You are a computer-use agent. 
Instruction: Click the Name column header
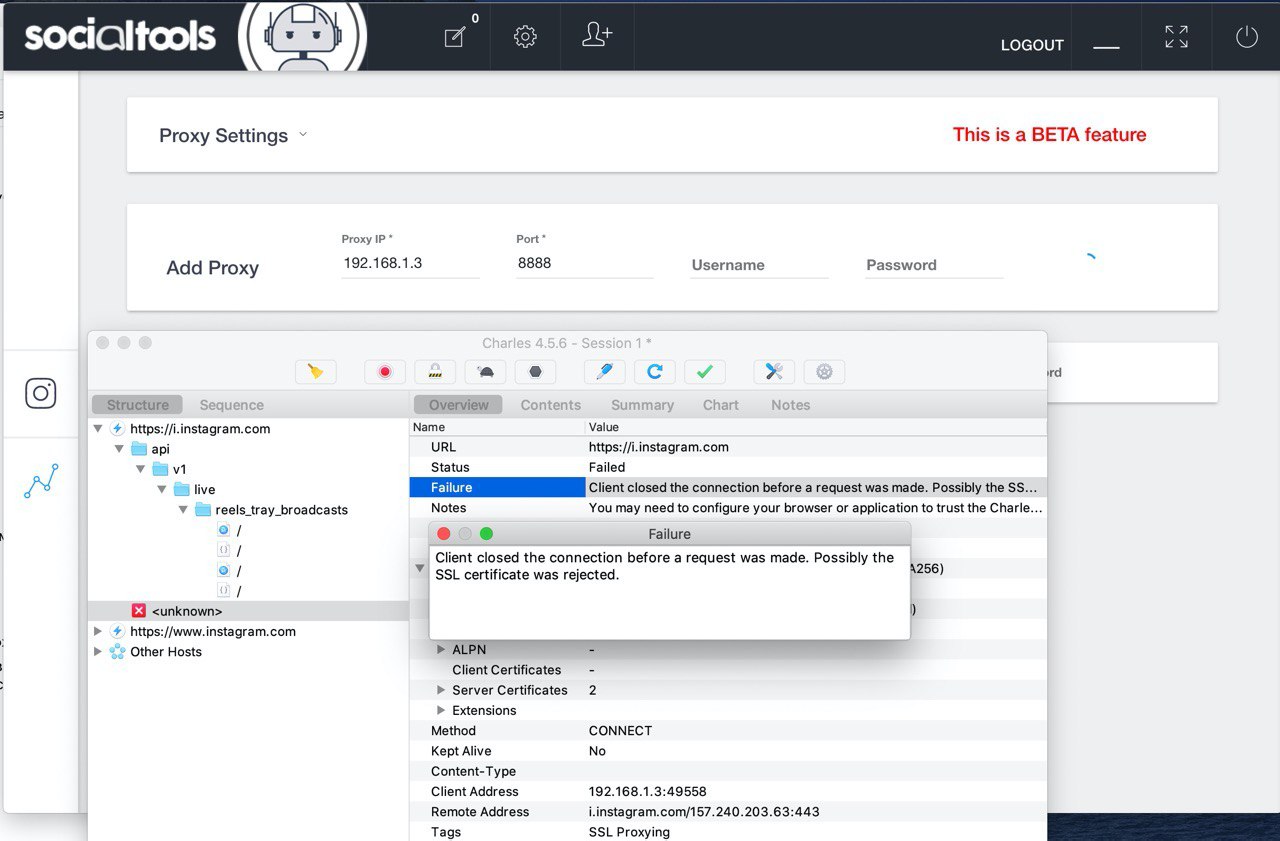(498, 427)
